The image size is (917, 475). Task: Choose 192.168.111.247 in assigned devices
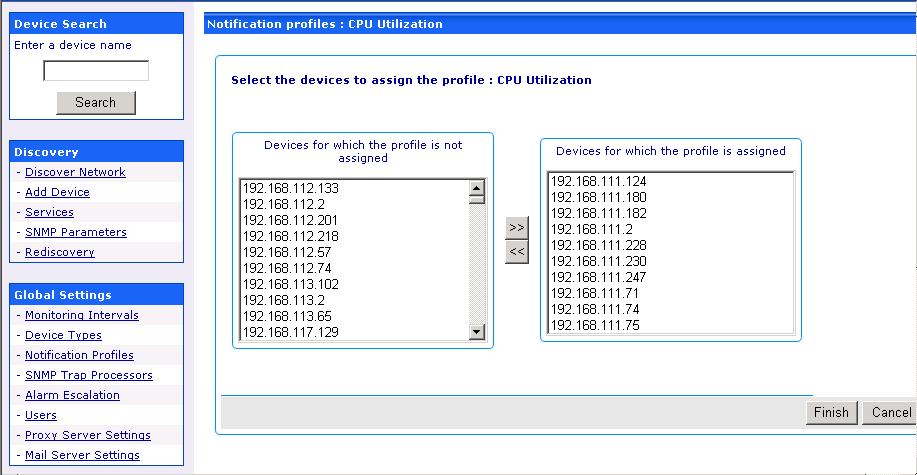[599, 277]
